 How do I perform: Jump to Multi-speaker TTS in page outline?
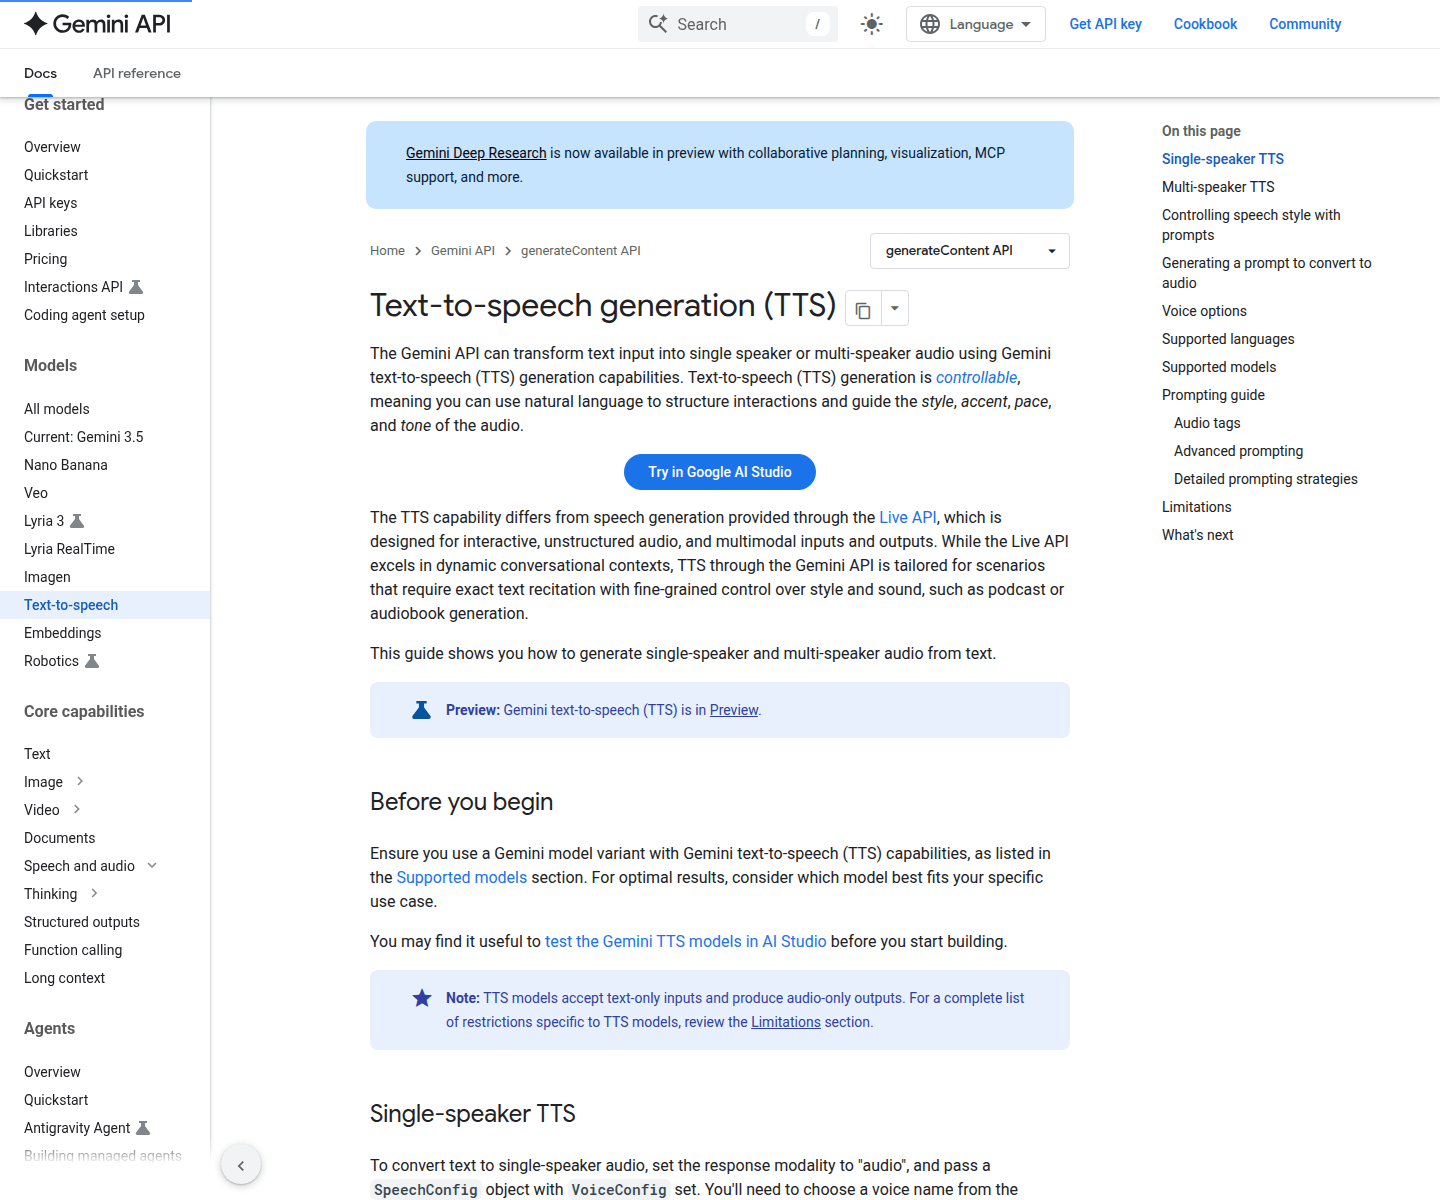pyautogui.click(x=1218, y=187)
